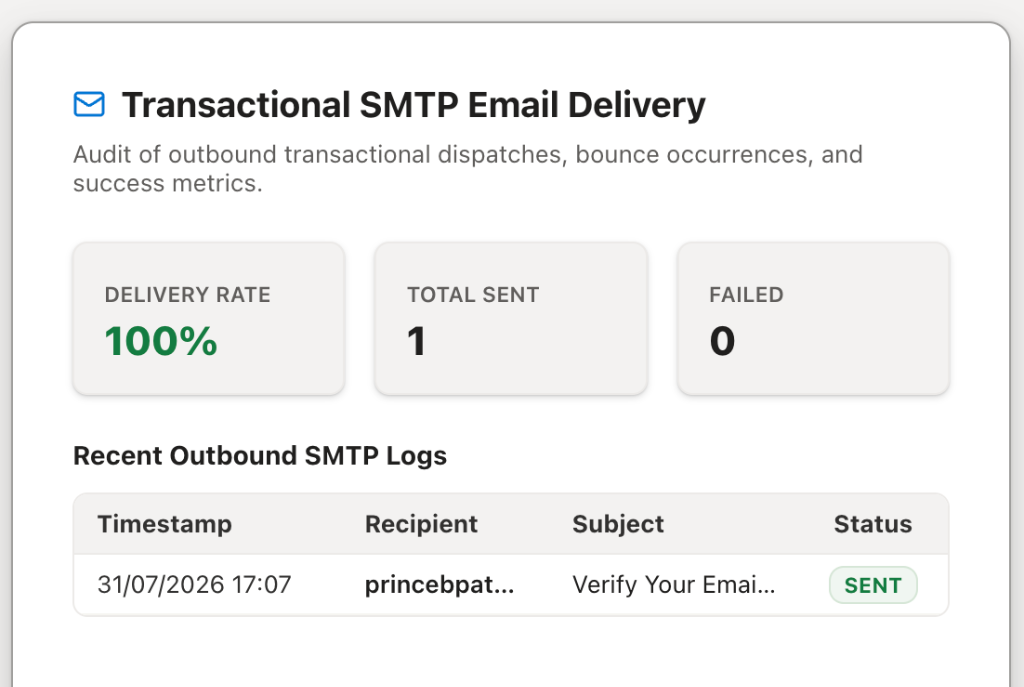This screenshot has height=687, width=1024.
Task: Select the princebpat... recipient entry
Action: [440, 584]
